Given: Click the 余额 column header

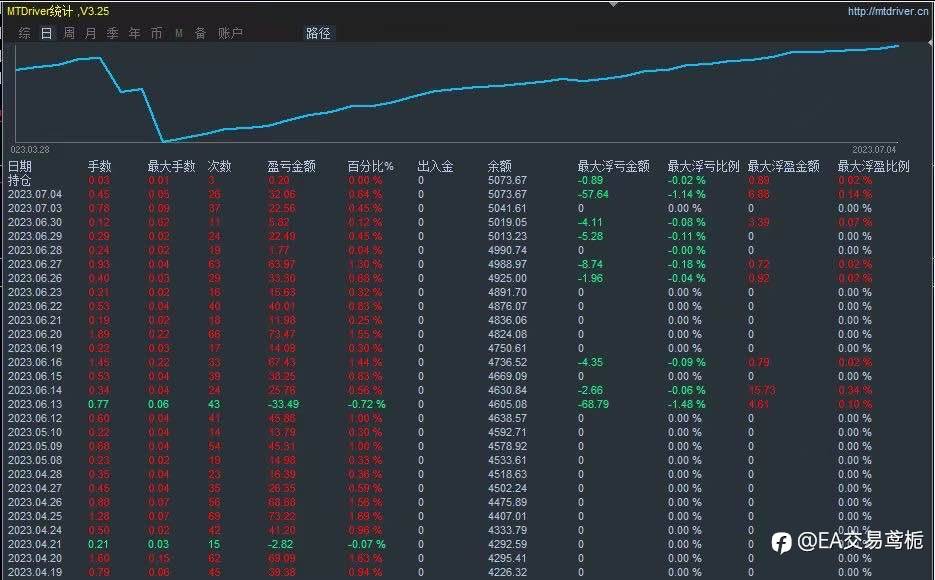Looking at the screenshot, I should click(x=500, y=166).
